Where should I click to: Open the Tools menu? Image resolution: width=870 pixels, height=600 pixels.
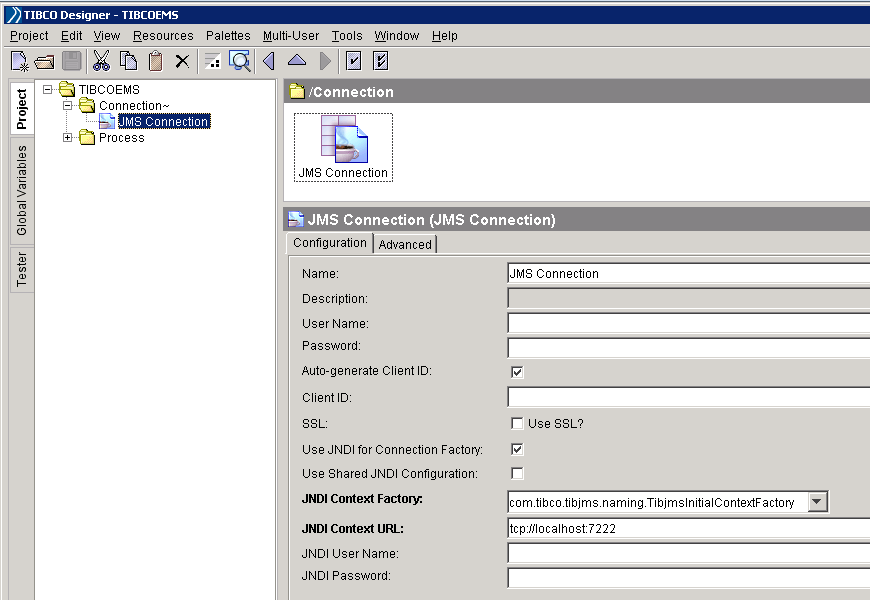(x=347, y=36)
